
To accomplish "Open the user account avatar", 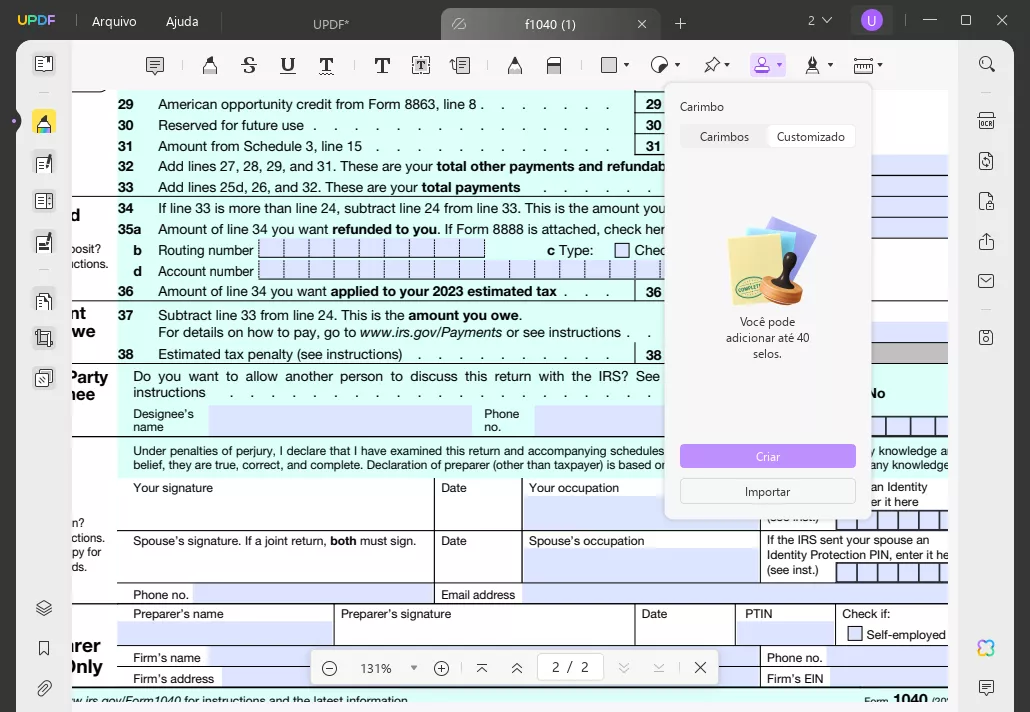I will point(872,21).
